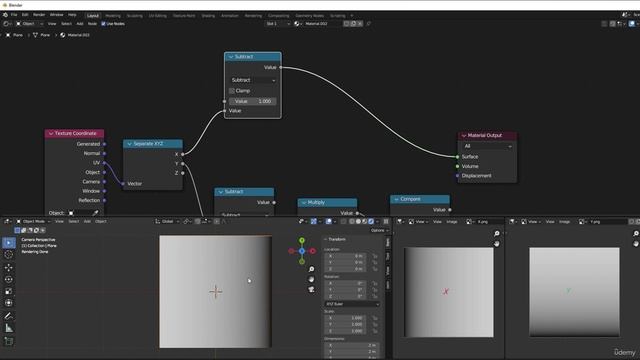Image resolution: width=640 pixels, height=360 pixels.
Task: Toggle X-ray mode in 3D viewport header
Action: coord(344,221)
